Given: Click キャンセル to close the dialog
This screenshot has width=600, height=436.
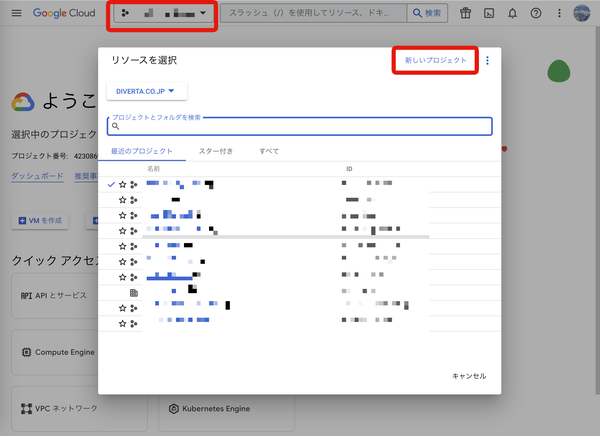Looking at the screenshot, I should pyautogui.click(x=469, y=376).
